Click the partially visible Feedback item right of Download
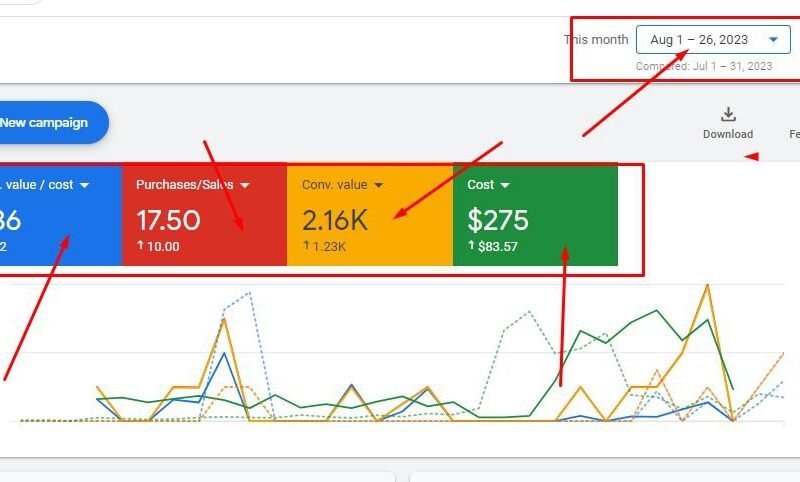 pos(793,134)
